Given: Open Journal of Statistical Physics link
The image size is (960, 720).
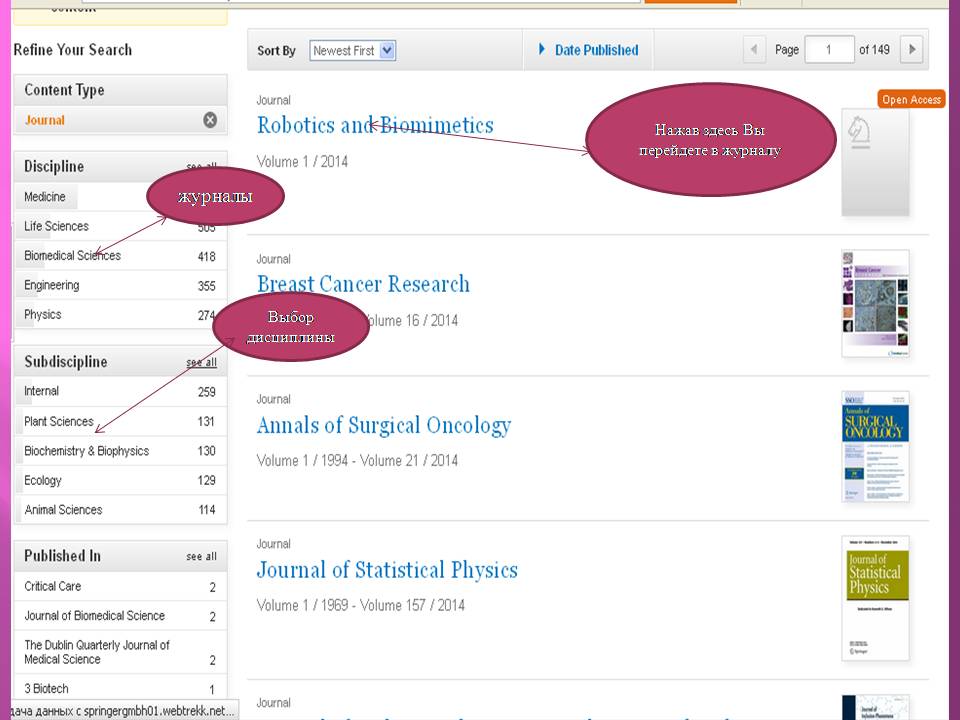Looking at the screenshot, I should pos(387,570).
